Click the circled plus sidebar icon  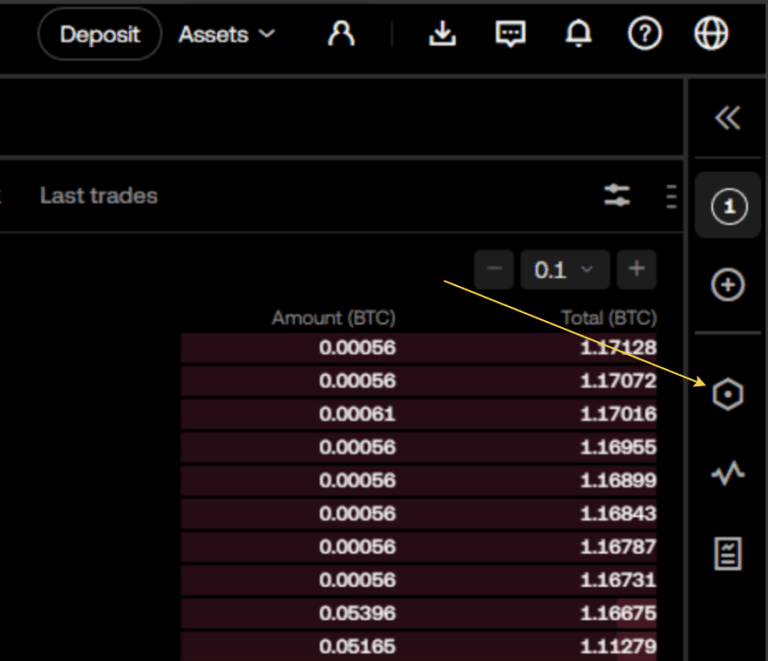(x=728, y=286)
